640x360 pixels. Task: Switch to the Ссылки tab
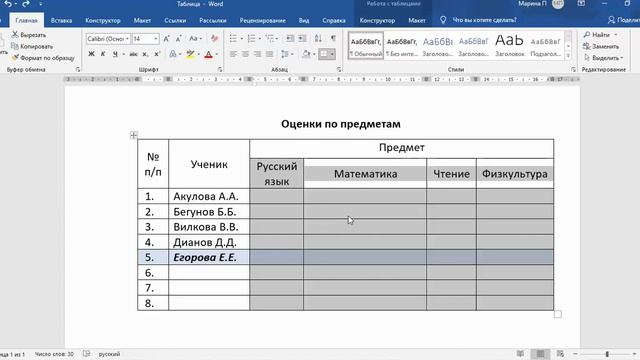tap(175, 20)
